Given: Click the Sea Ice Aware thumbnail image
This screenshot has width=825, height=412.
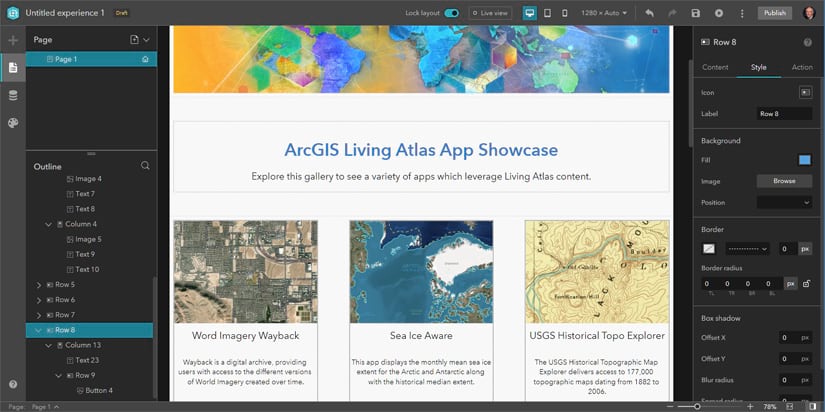Looking at the screenshot, I should [421, 272].
